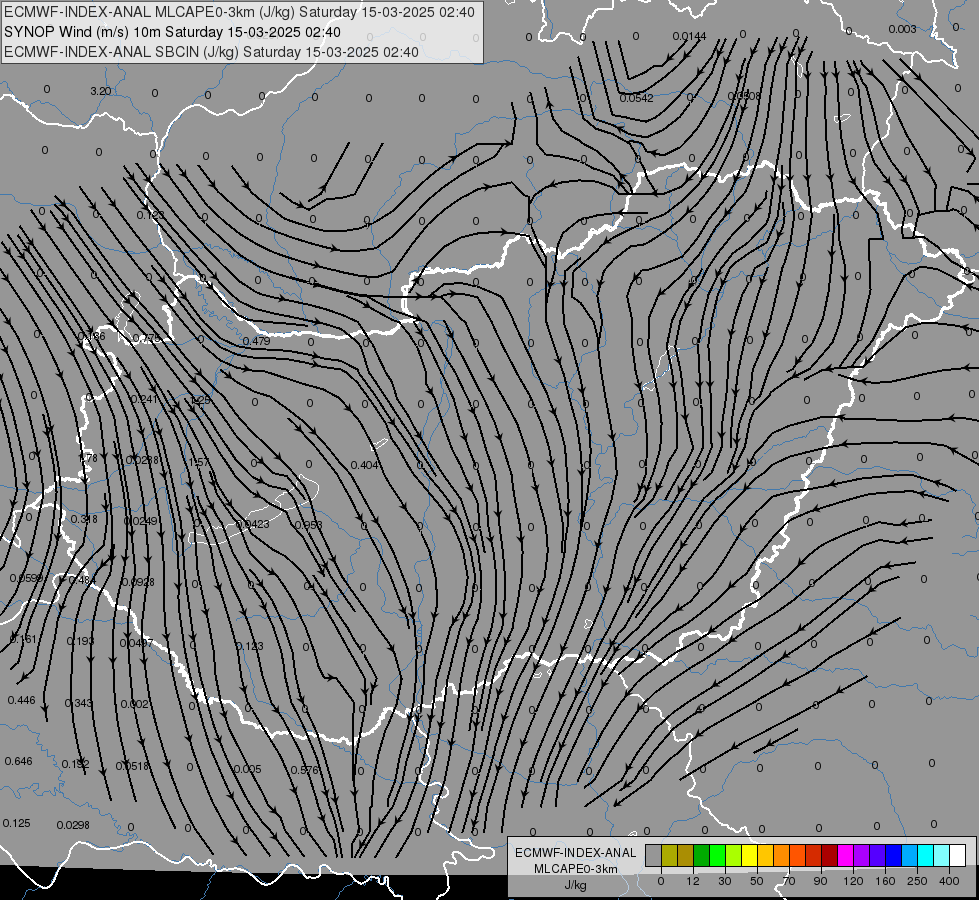Click the magenta legend swatch
This screenshot has width=979, height=900.
(x=845, y=855)
